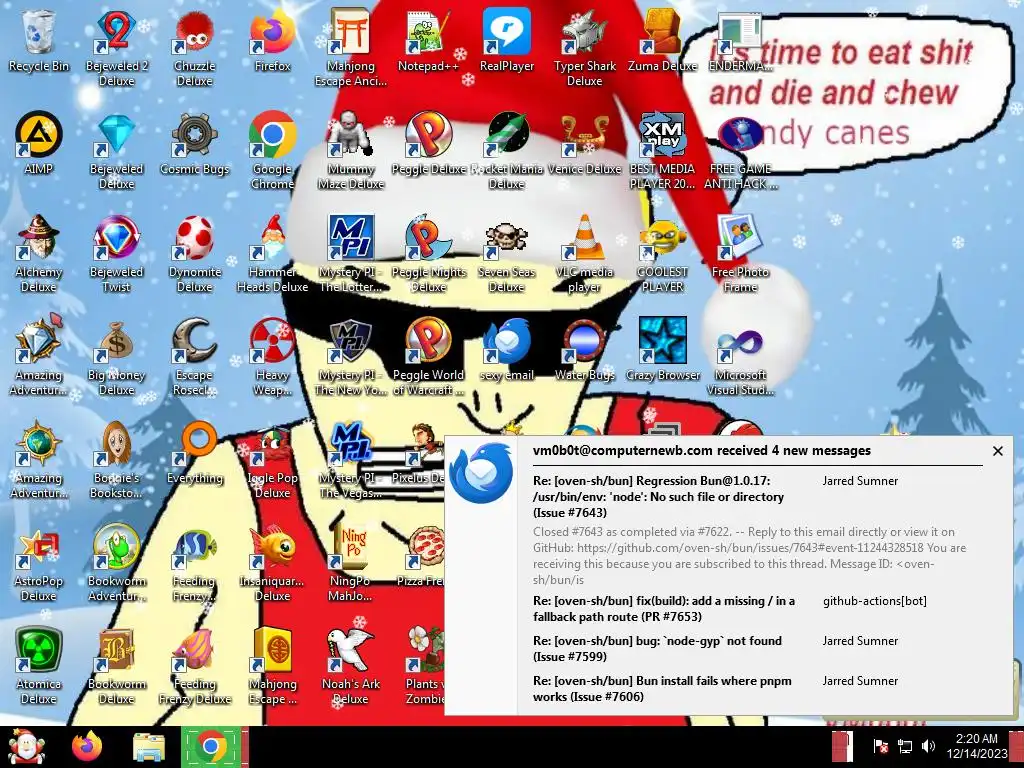Open the volume speaker tray icon
Image resolution: width=1024 pixels, height=768 pixels.
[x=928, y=746]
